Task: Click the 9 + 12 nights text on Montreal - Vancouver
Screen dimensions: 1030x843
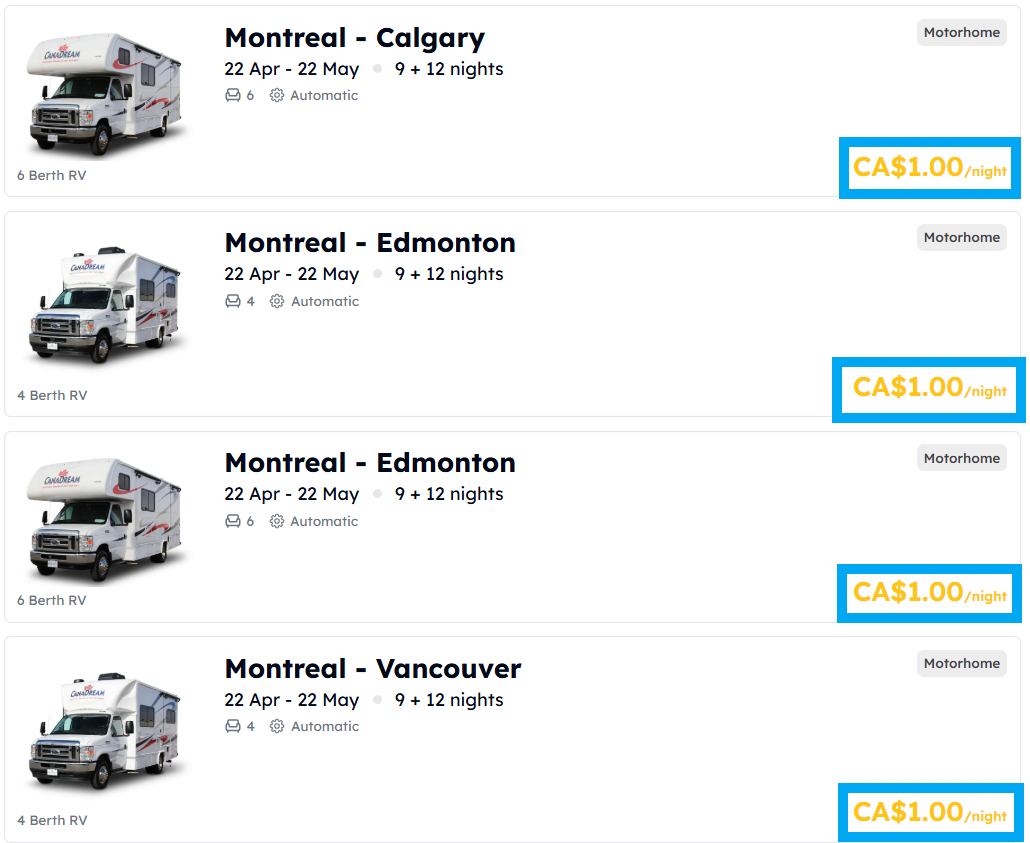Action: click(448, 699)
